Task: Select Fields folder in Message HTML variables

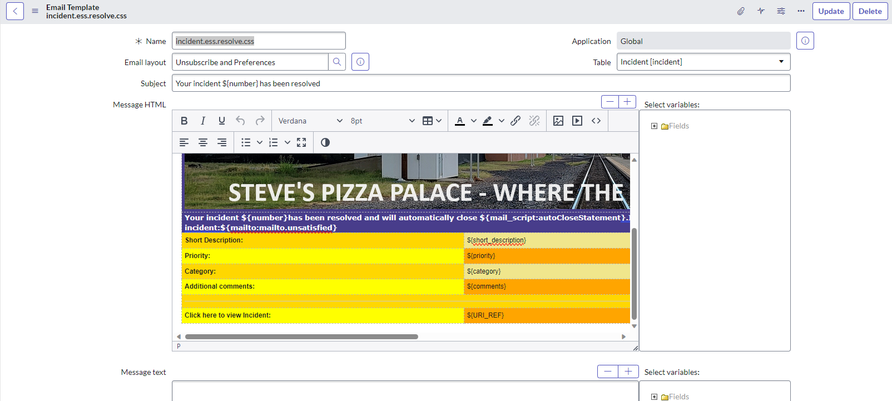Action: coord(675,126)
